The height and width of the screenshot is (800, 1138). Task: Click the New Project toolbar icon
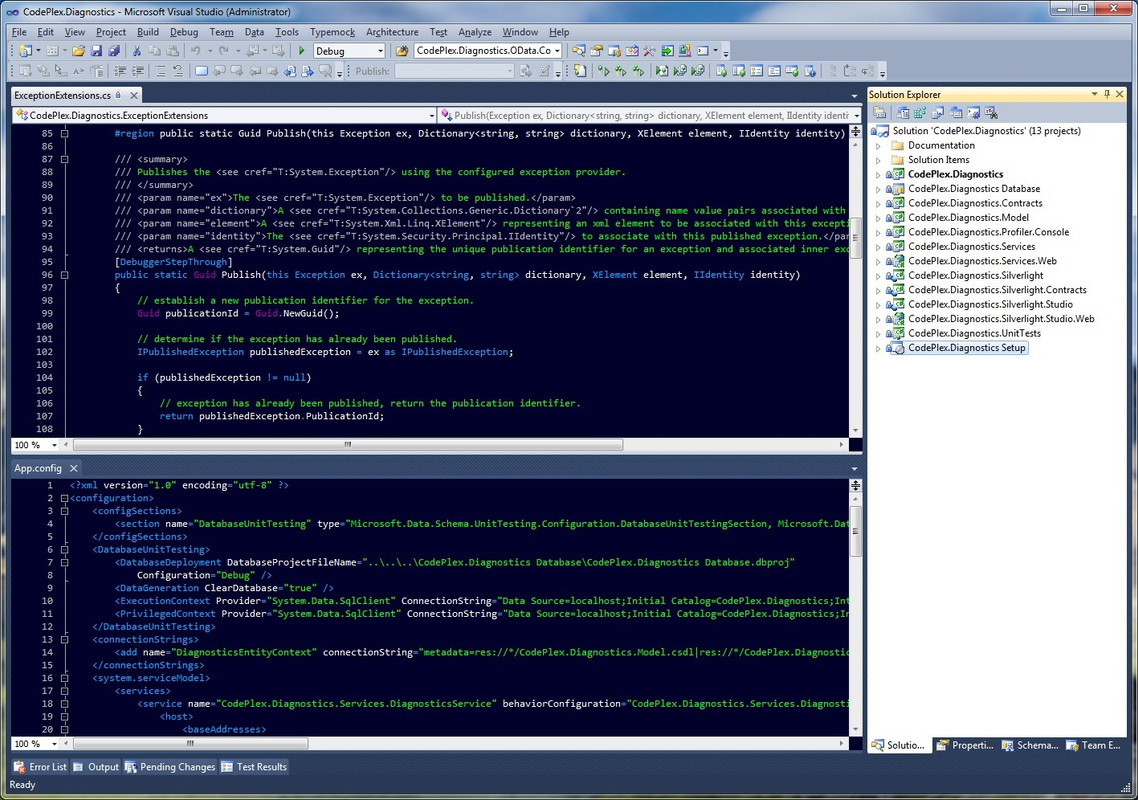(x=25, y=51)
